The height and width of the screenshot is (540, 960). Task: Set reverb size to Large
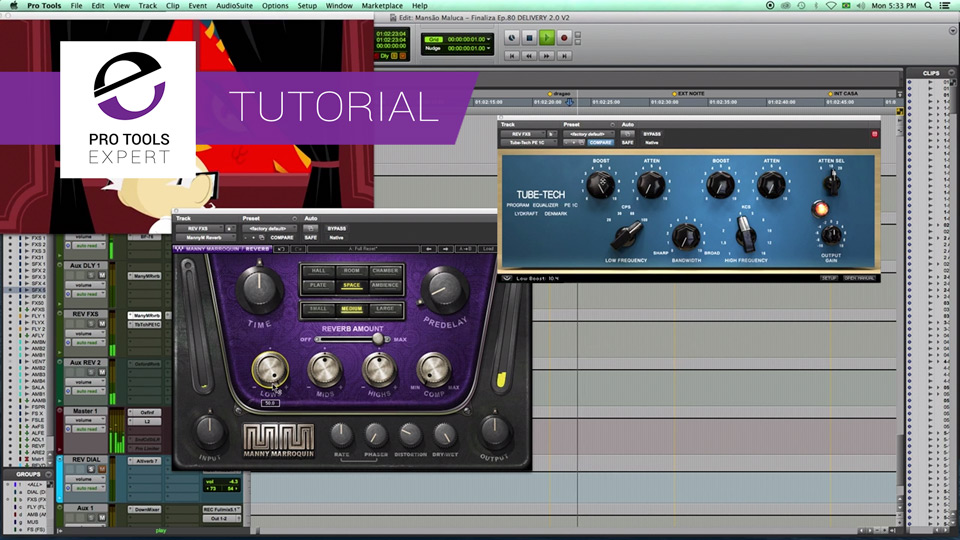385,309
